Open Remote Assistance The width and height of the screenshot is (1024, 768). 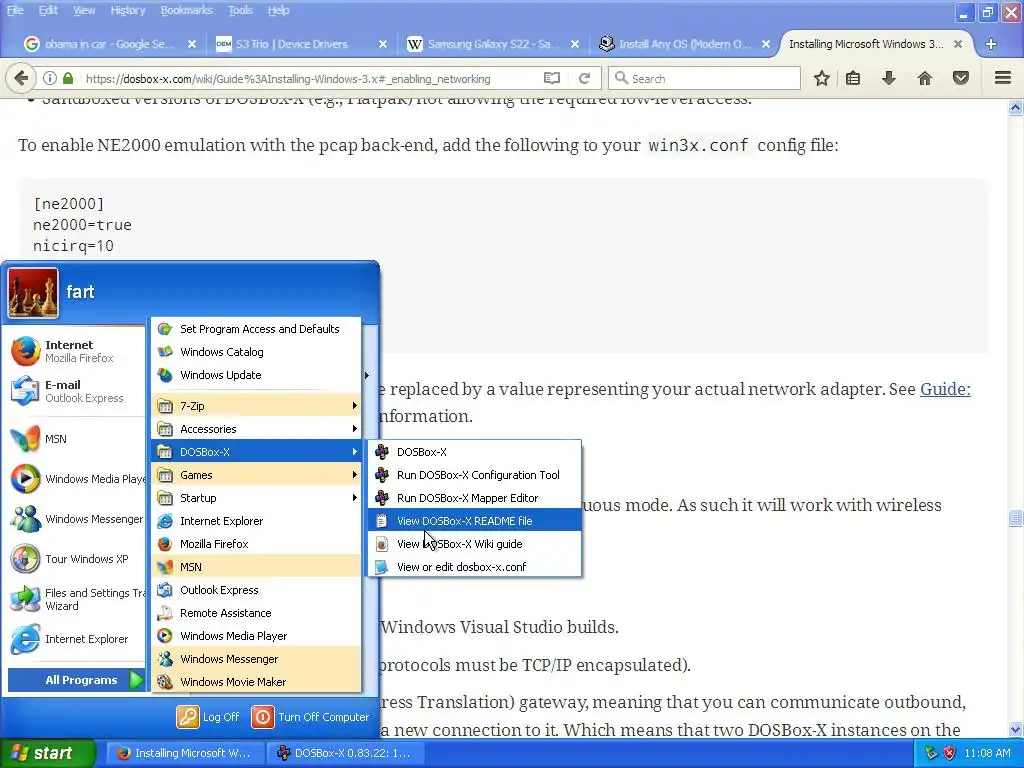(257, 613)
